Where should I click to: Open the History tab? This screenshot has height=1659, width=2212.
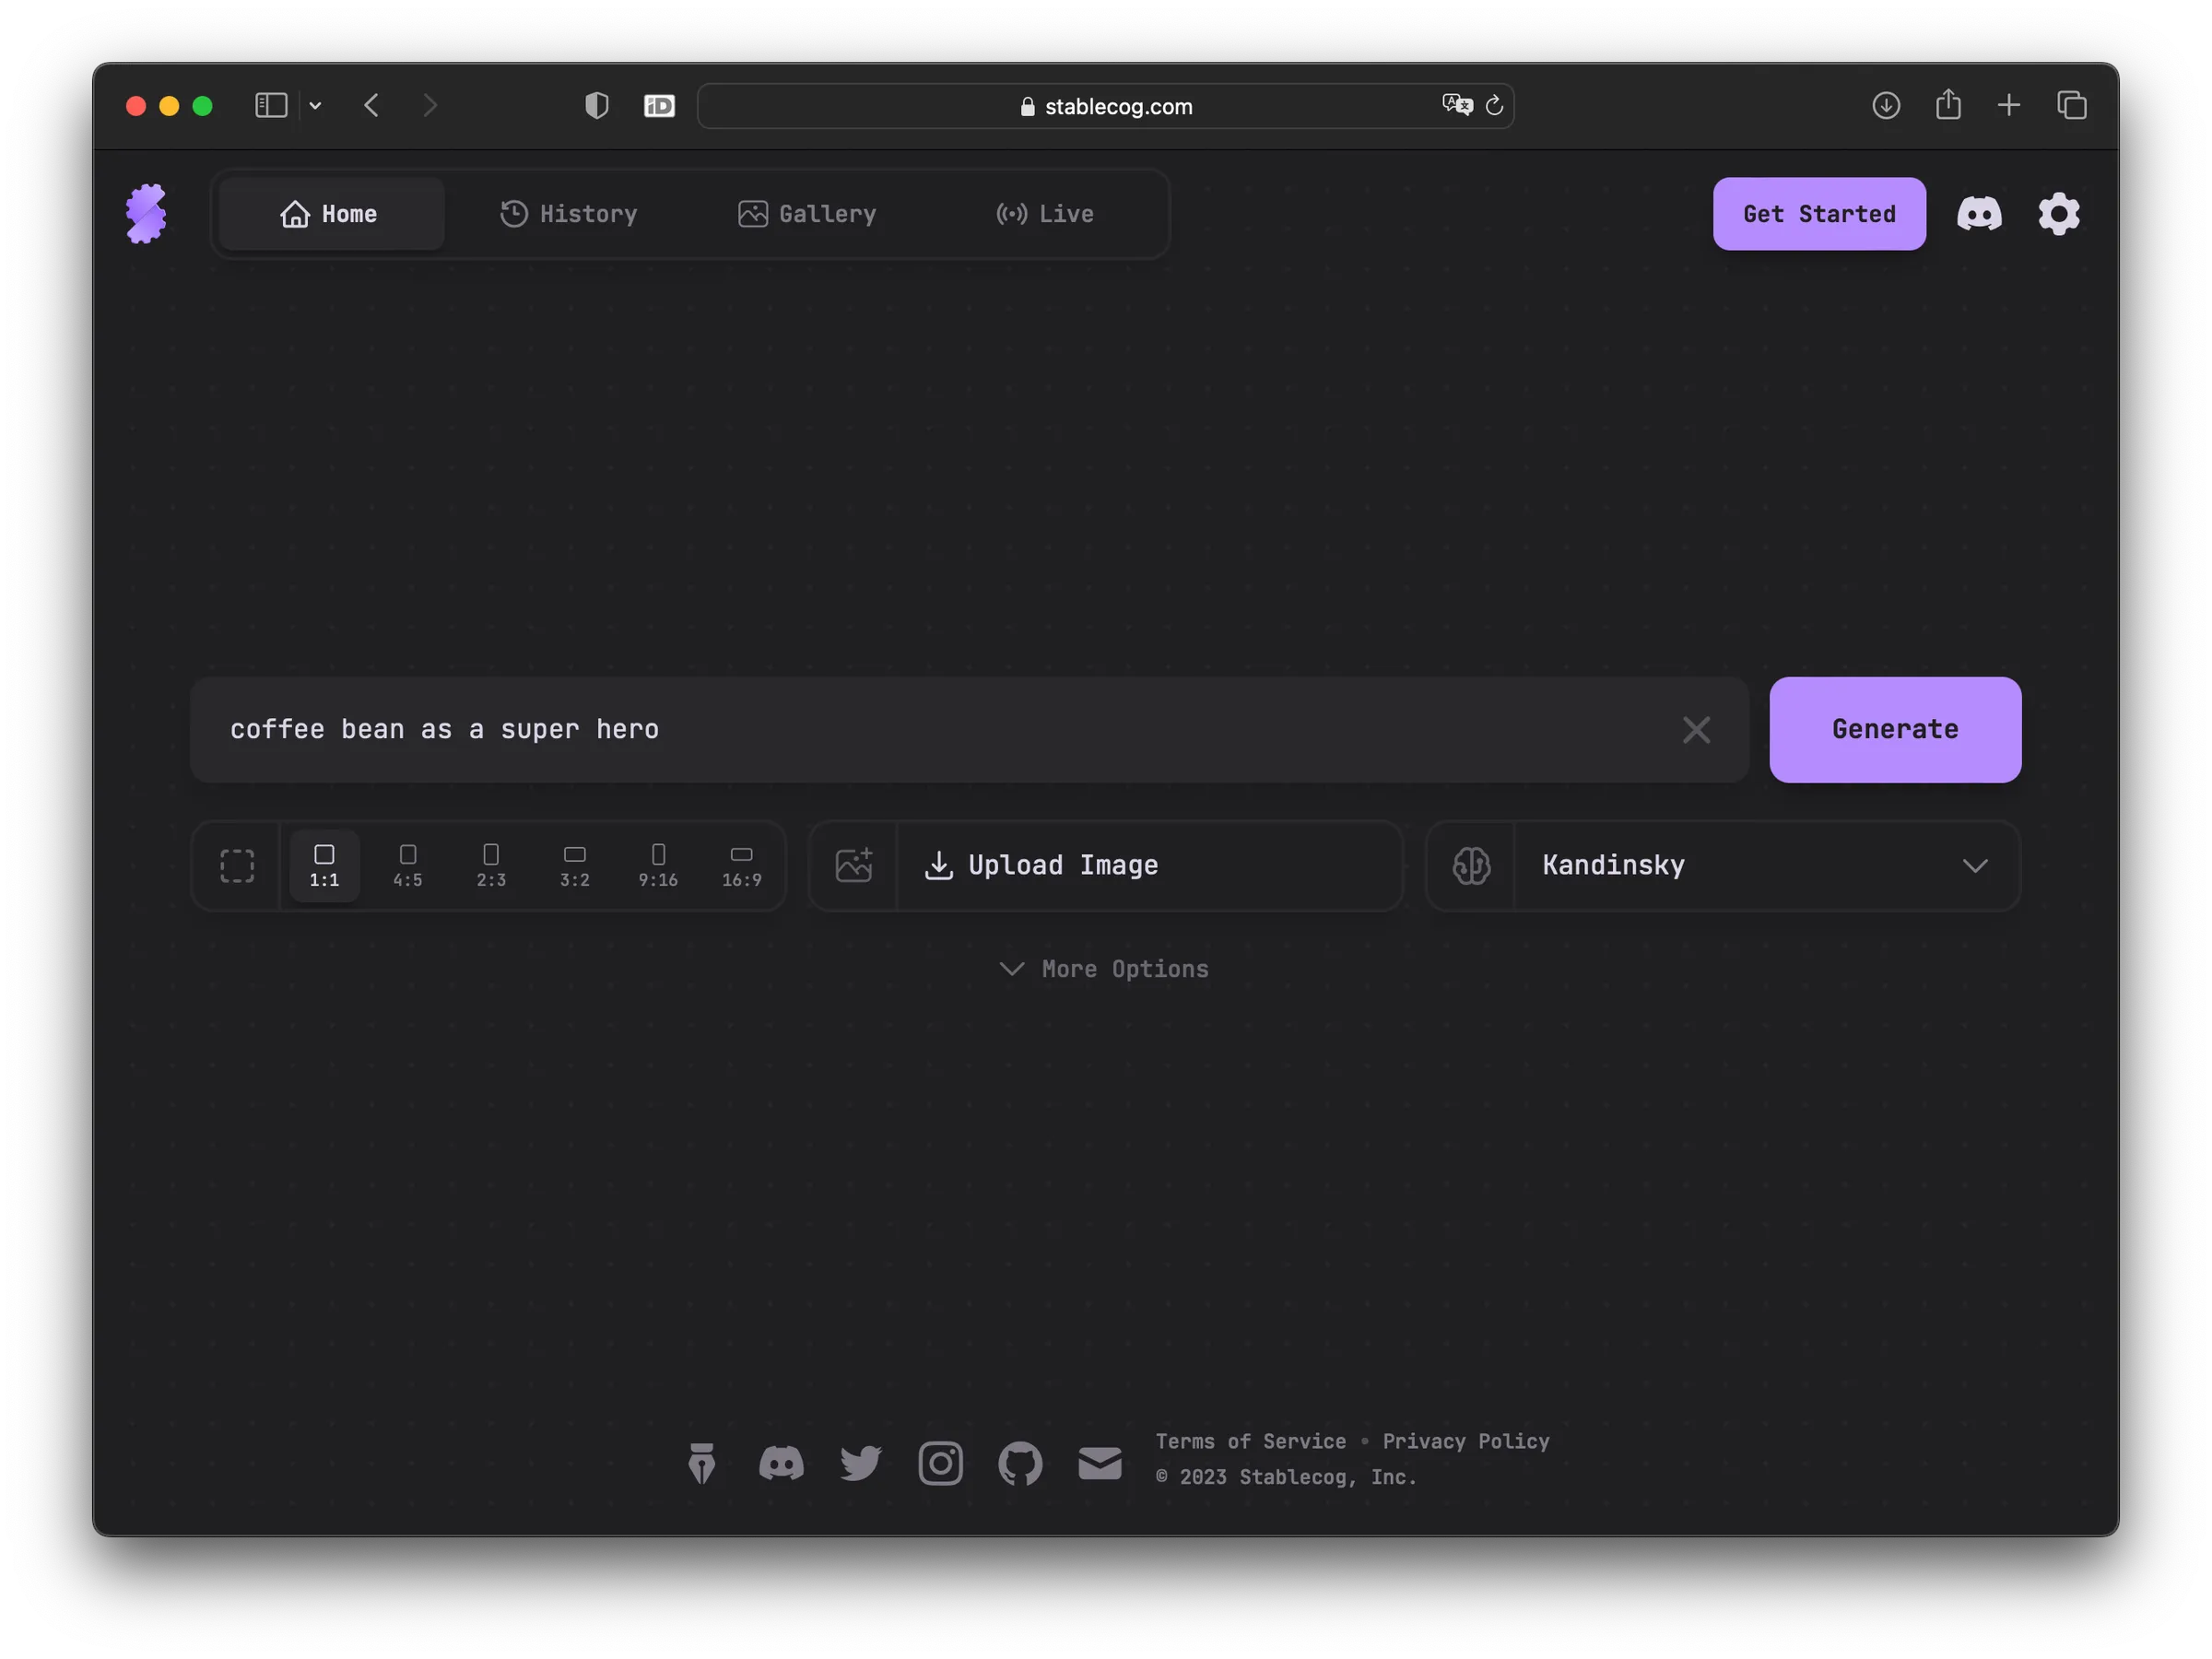(568, 214)
